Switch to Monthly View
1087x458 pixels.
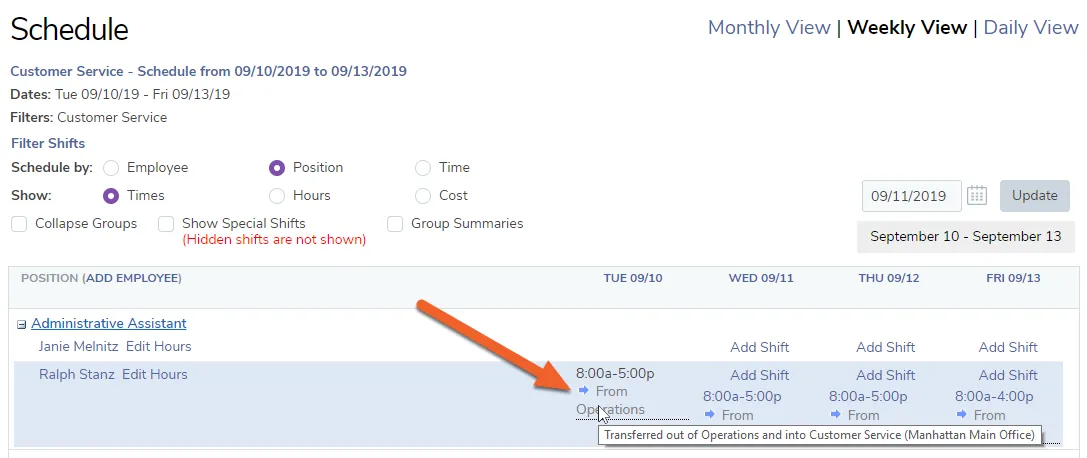pyautogui.click(x=769, y=28)
